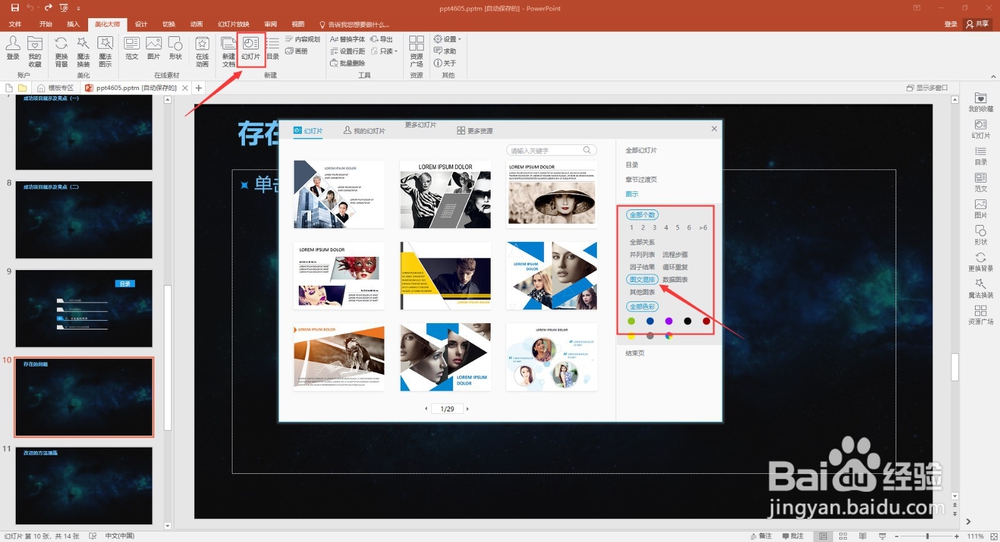Click 新建文档 in the ribbon
The image size is (1000, 542).
(x=228, y=51)
